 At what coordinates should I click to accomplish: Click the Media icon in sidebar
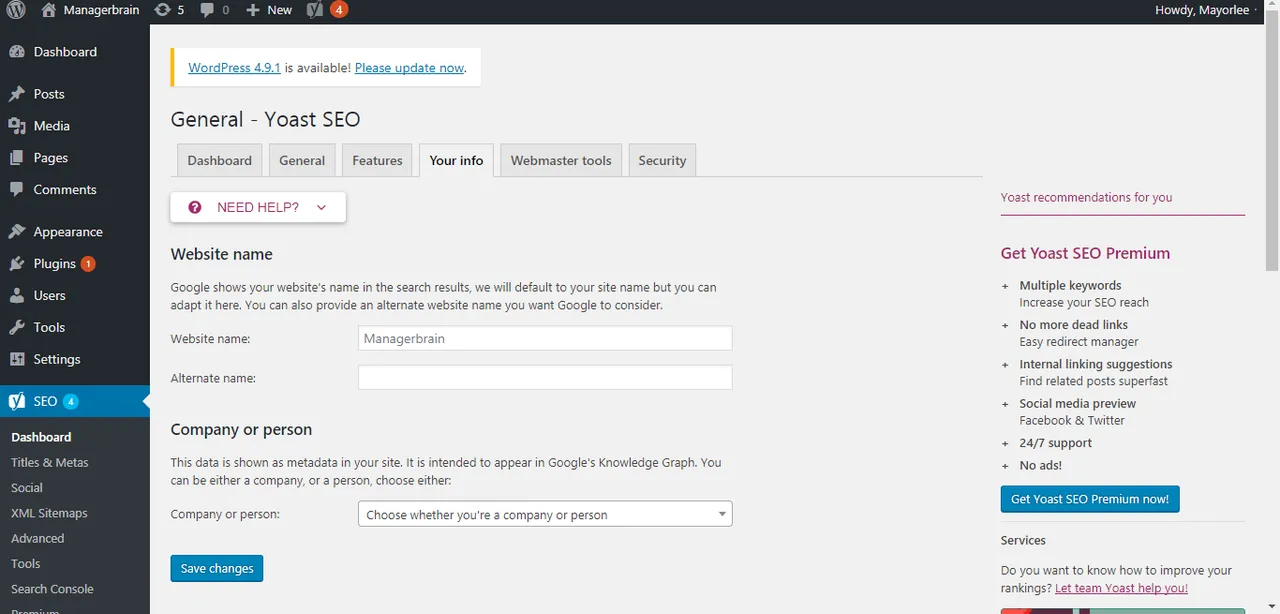(x=17, y=126)
